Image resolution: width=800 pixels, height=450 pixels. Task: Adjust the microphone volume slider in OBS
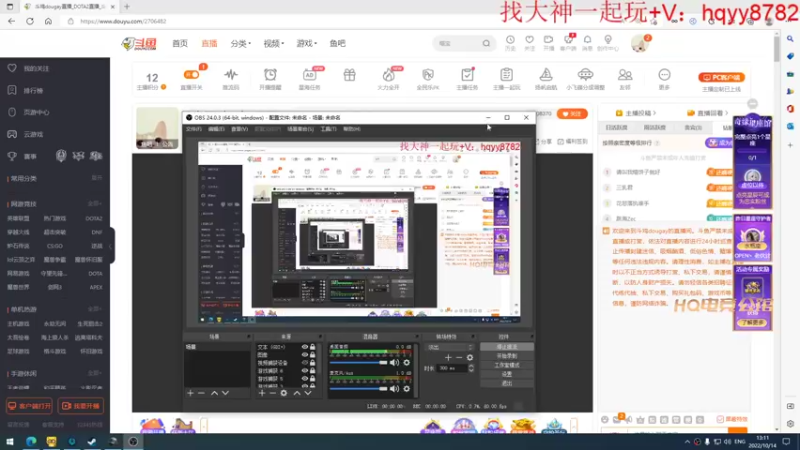(358, 389)
